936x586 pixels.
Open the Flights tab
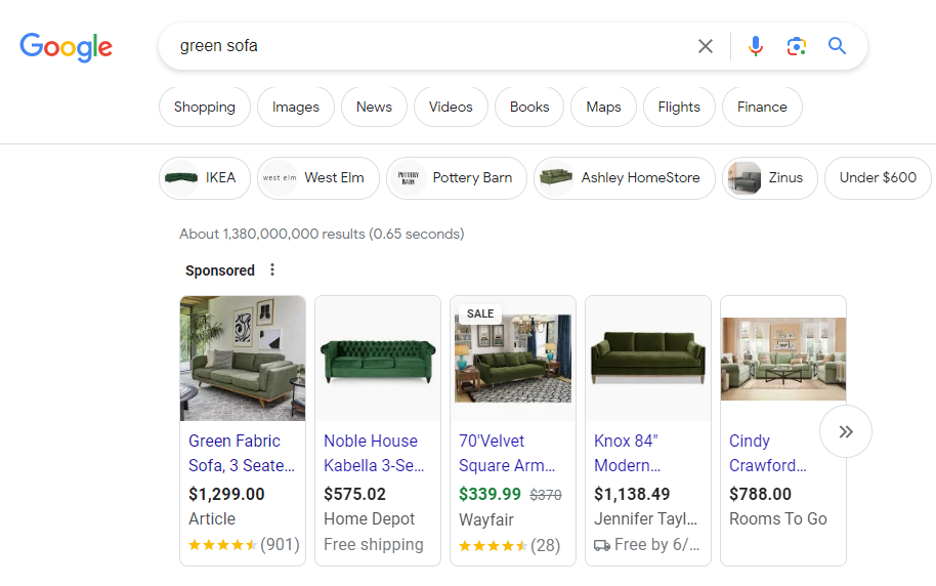coord(679,107)
